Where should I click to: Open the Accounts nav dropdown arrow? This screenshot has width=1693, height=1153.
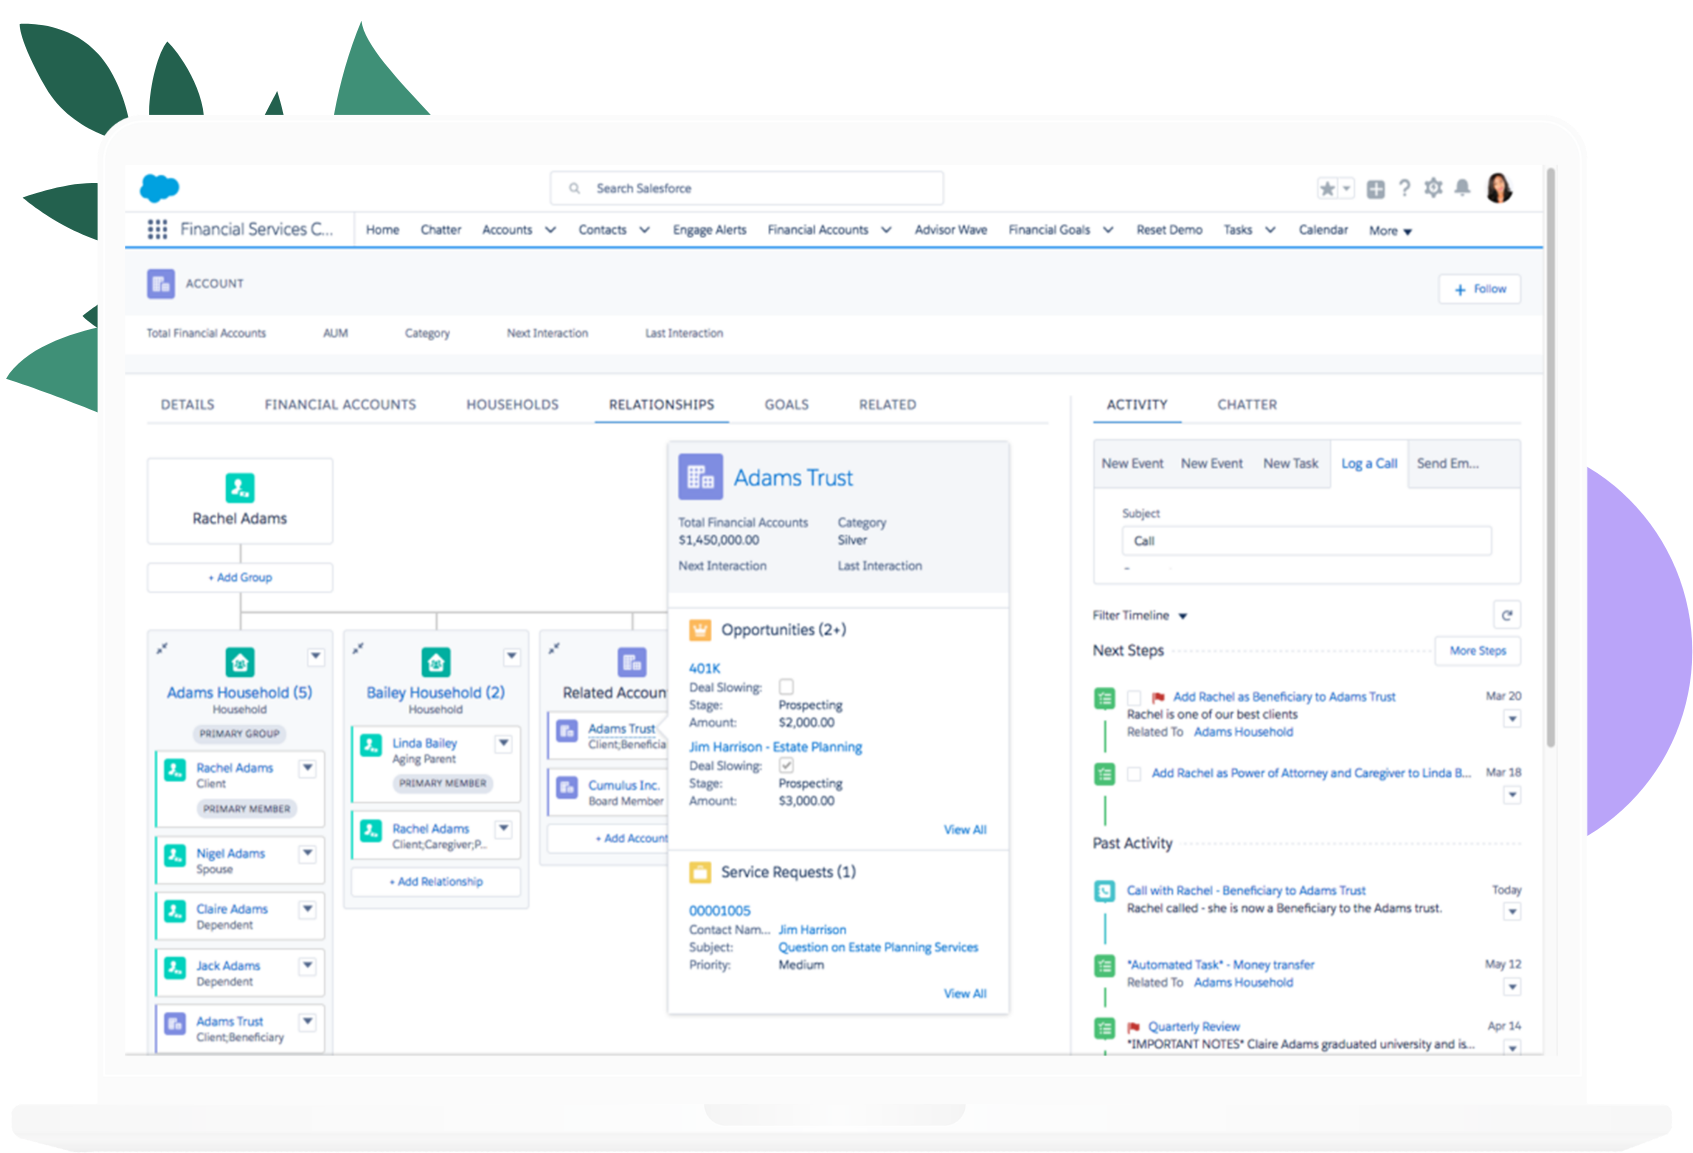(550, 230)
